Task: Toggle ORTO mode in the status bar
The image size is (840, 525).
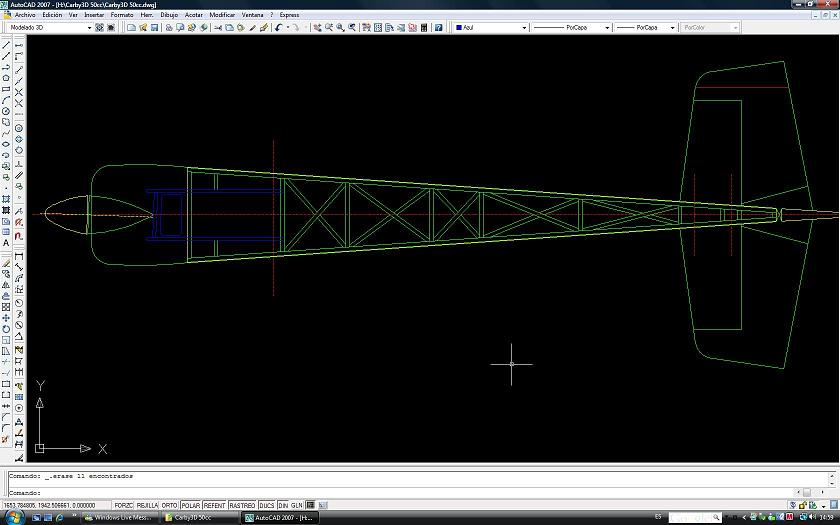Action: (170, 506)
